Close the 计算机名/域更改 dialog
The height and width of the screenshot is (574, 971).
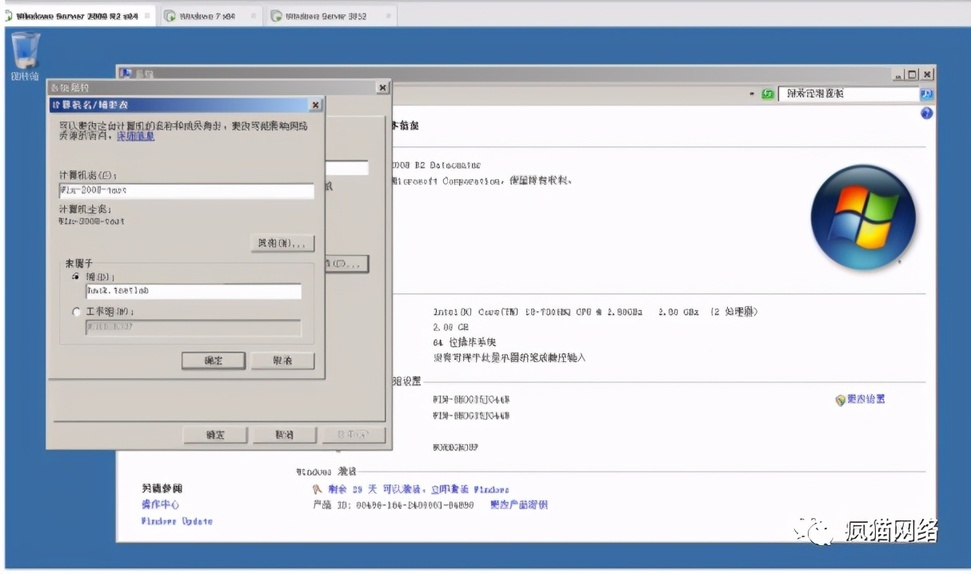click(315, 105)
